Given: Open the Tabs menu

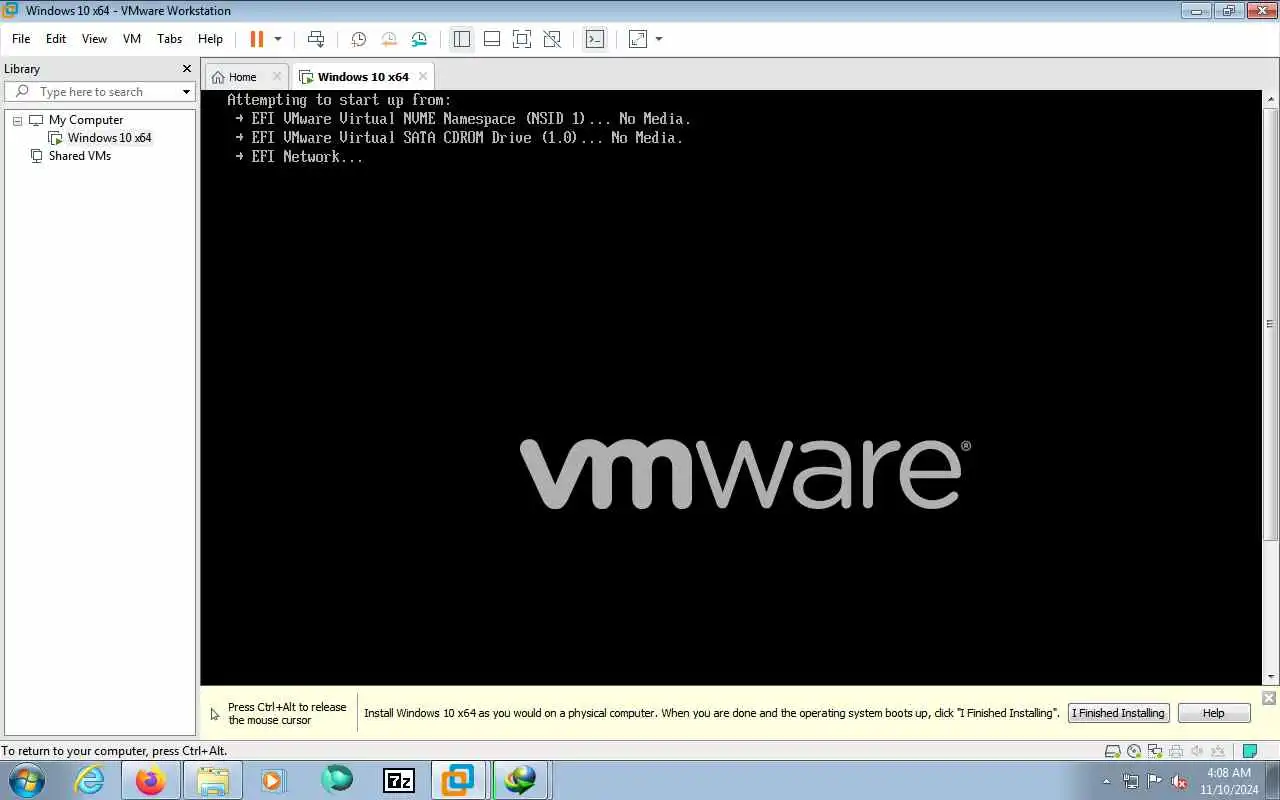Looking at the screenshot, I should coord(170,39).
